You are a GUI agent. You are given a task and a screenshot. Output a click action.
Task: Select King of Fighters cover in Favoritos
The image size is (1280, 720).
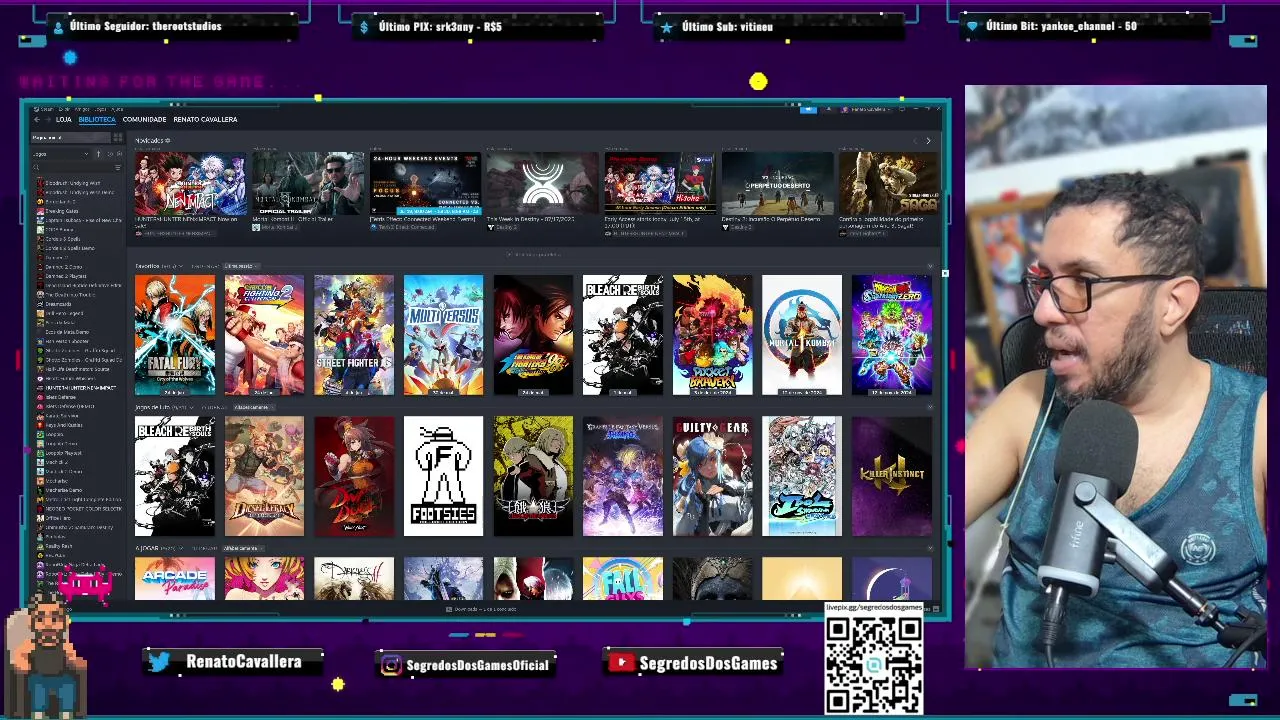(x=533, y=335)
